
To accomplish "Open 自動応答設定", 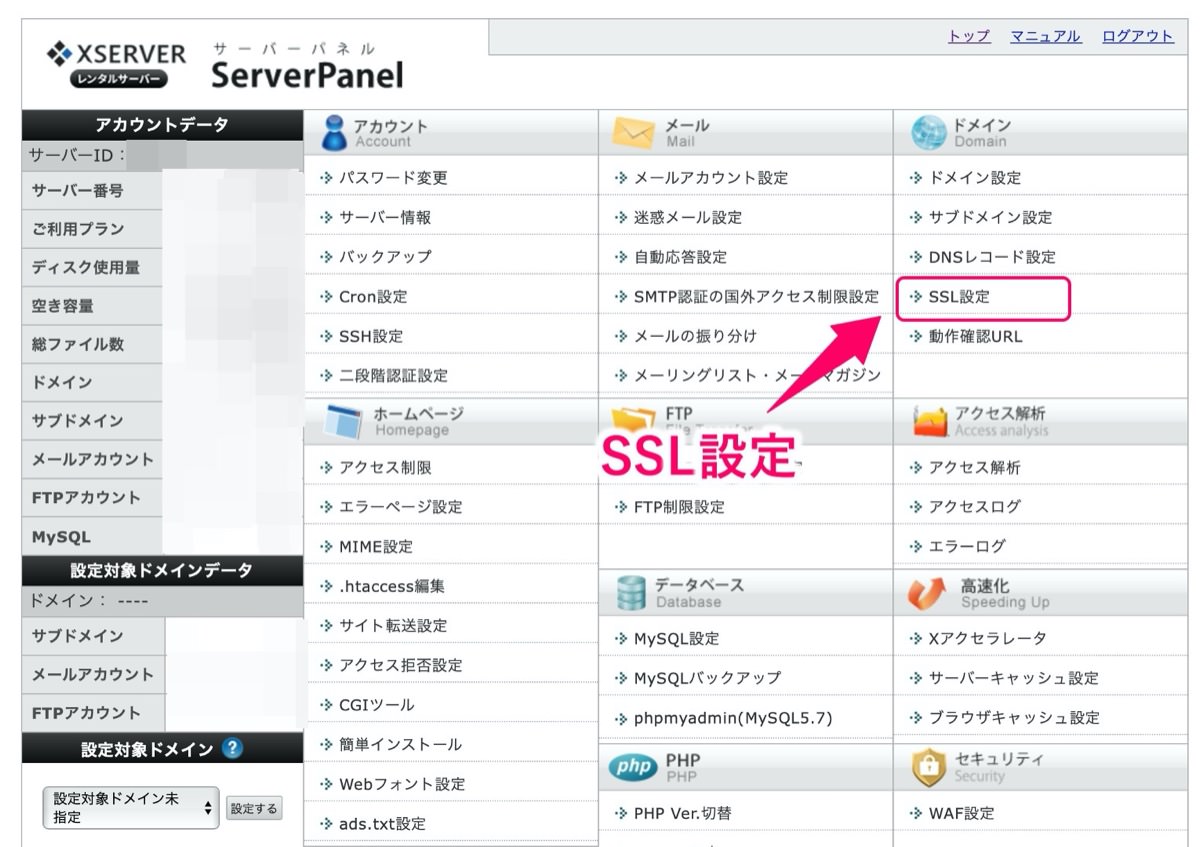I will click(x=680, y=257).
